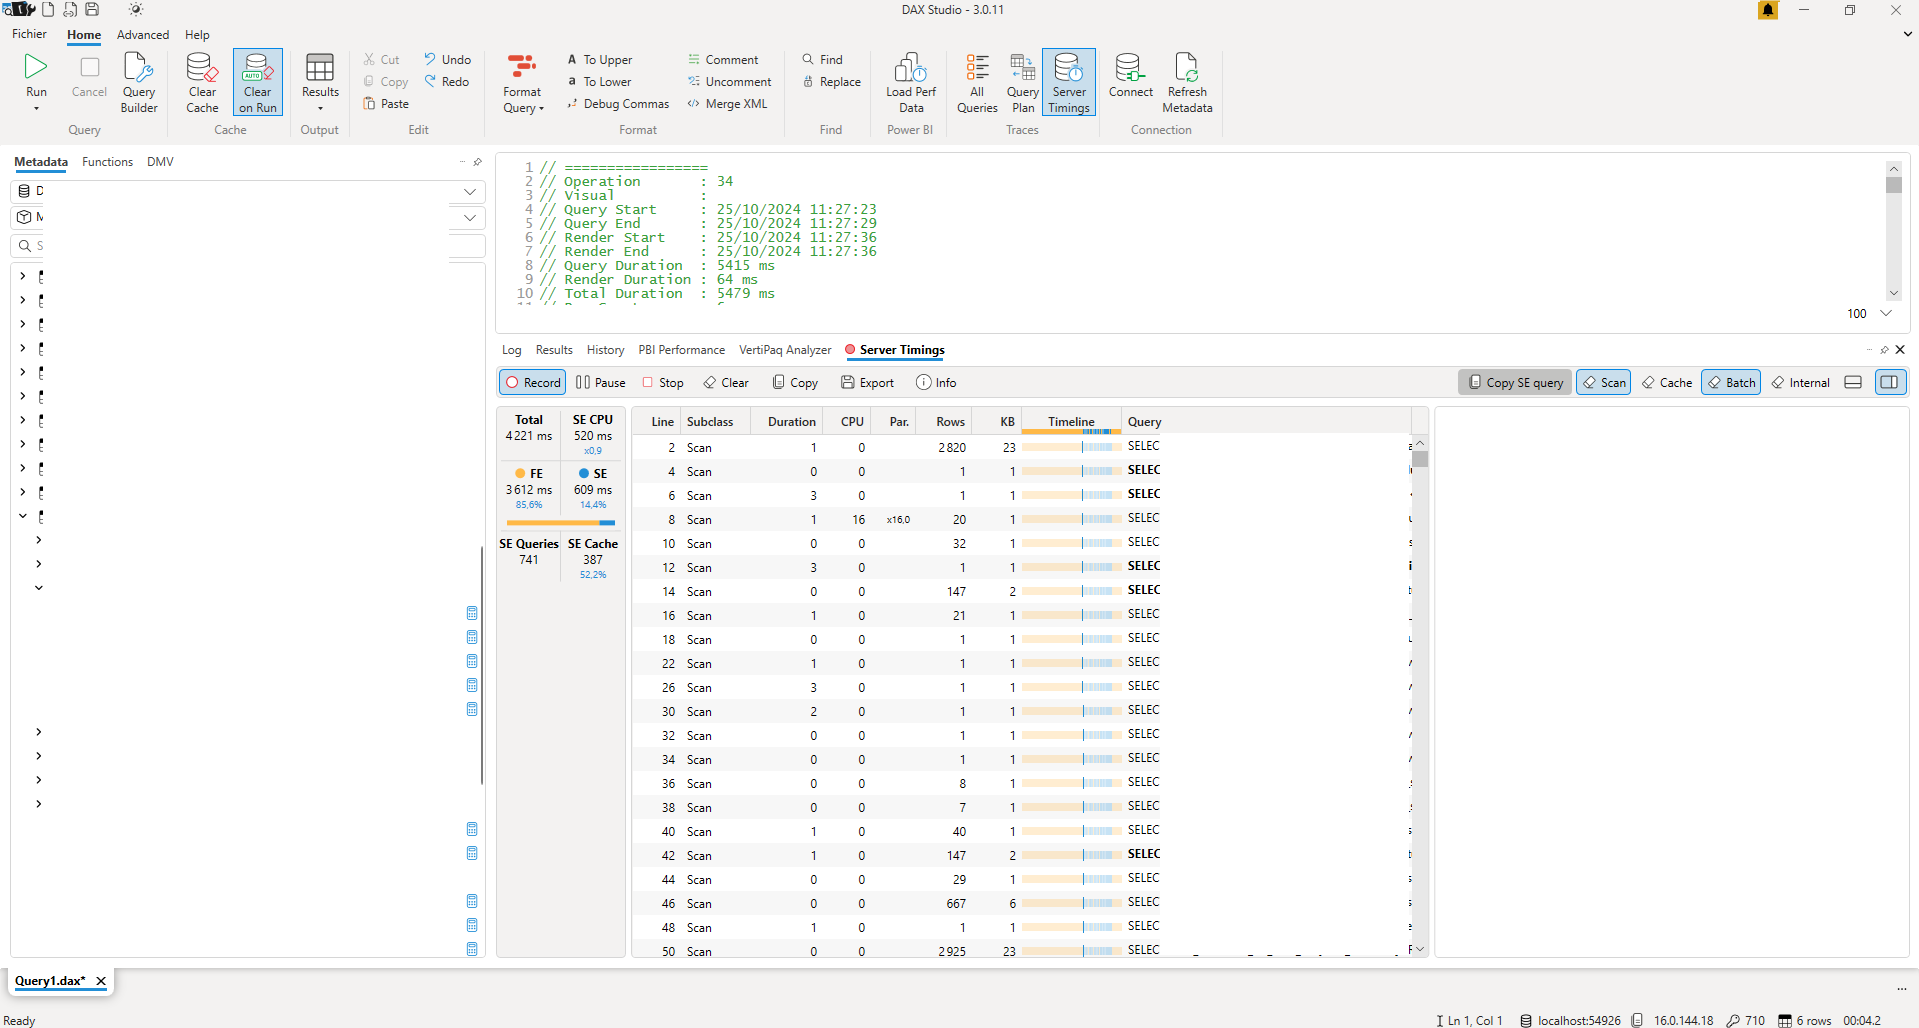1919x1028 pixels.
Task: Open the Help ribbon tab
Action: coord(197,35)
